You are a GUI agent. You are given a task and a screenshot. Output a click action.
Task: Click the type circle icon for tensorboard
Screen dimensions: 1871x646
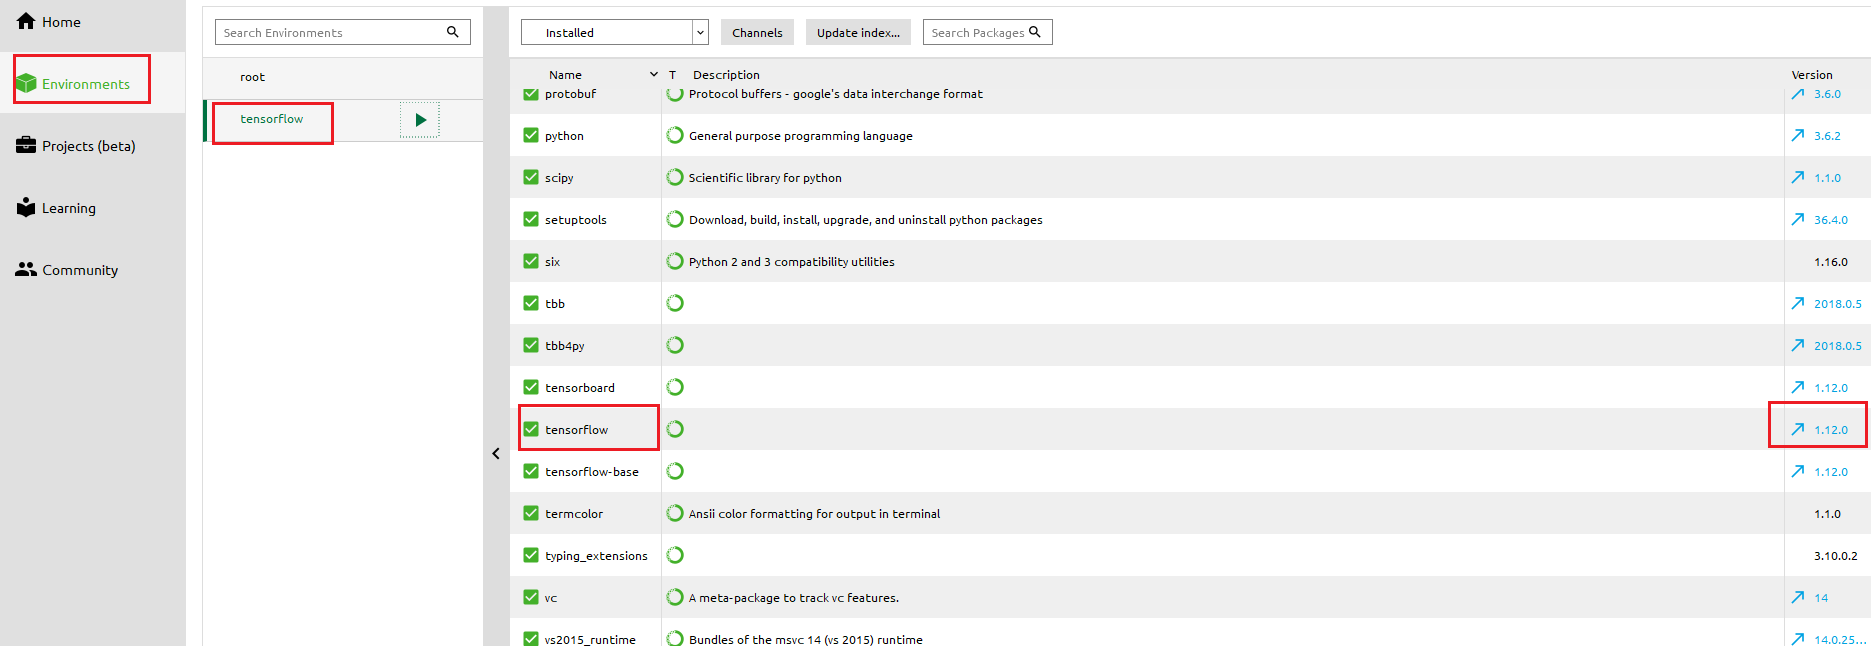(x=675, y=387)
